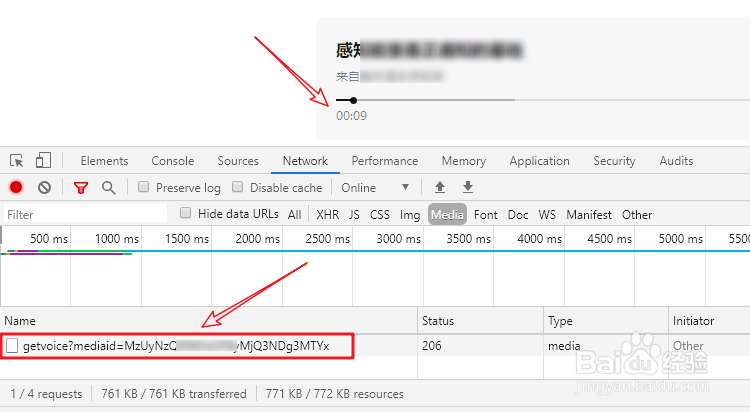Screen dimensions: 750x412
Task: Filter requests by Manifest
Action: click(x=589, y=215)
